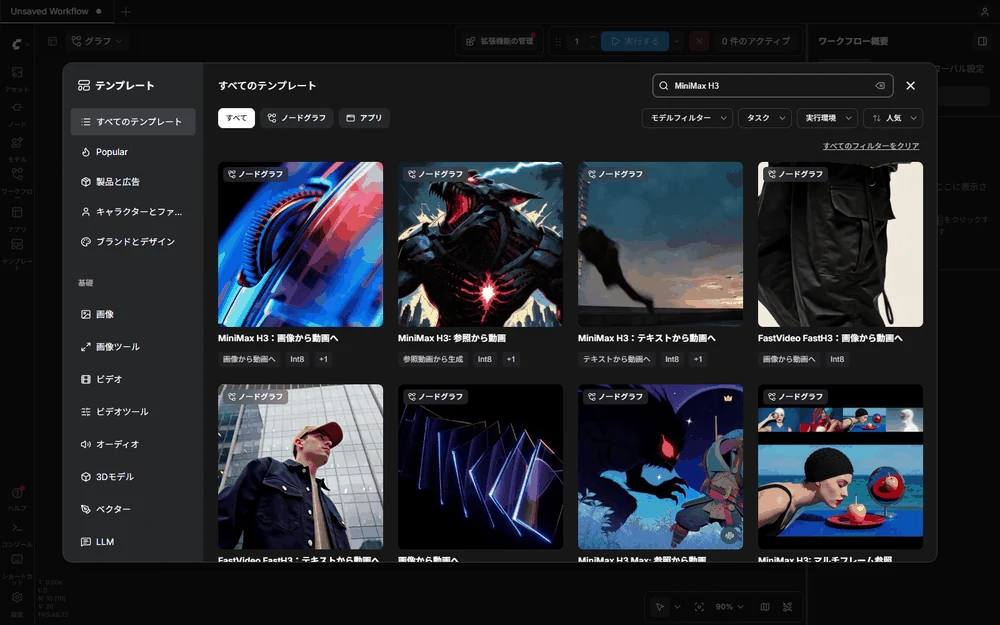Open the 90% zoom dropdown in background
Viewport: 1000px width, 625px height.
(729, 607)
